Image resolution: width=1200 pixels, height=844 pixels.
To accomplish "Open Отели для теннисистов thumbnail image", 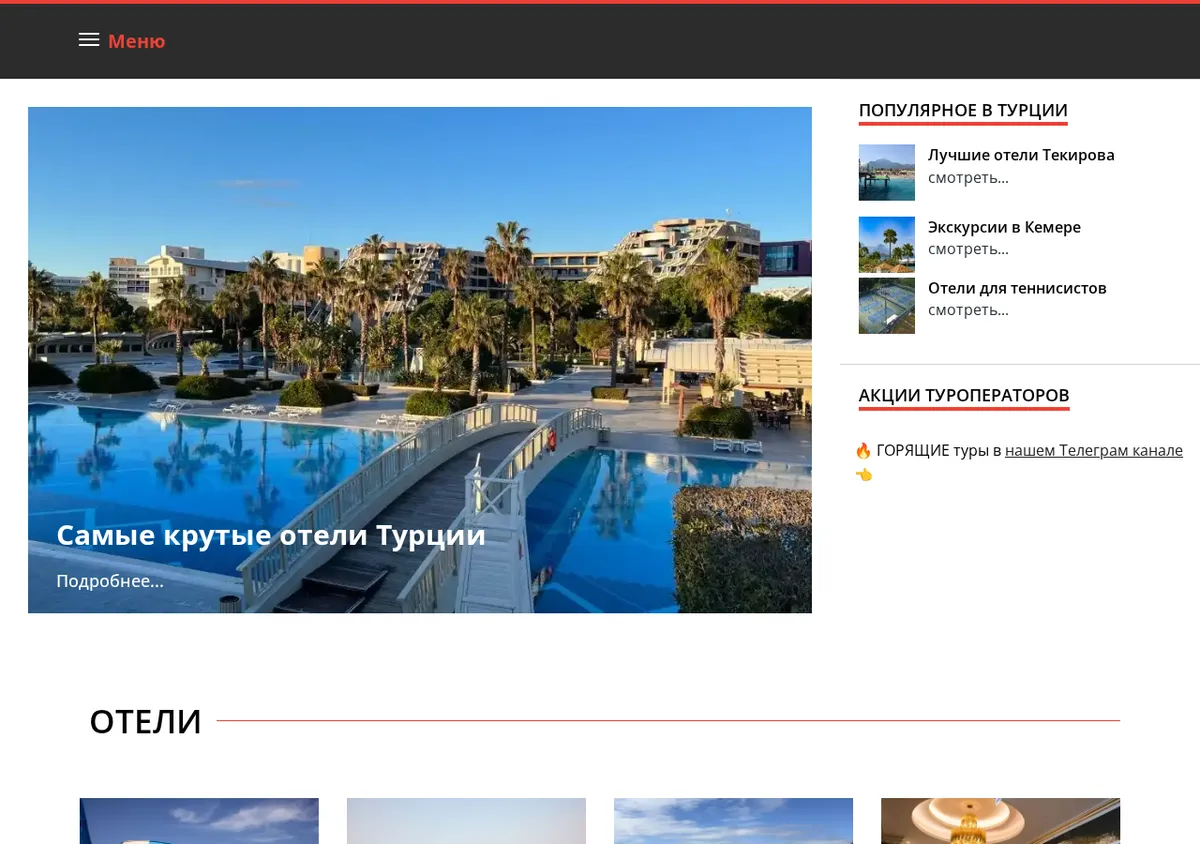I will [887, 306].
